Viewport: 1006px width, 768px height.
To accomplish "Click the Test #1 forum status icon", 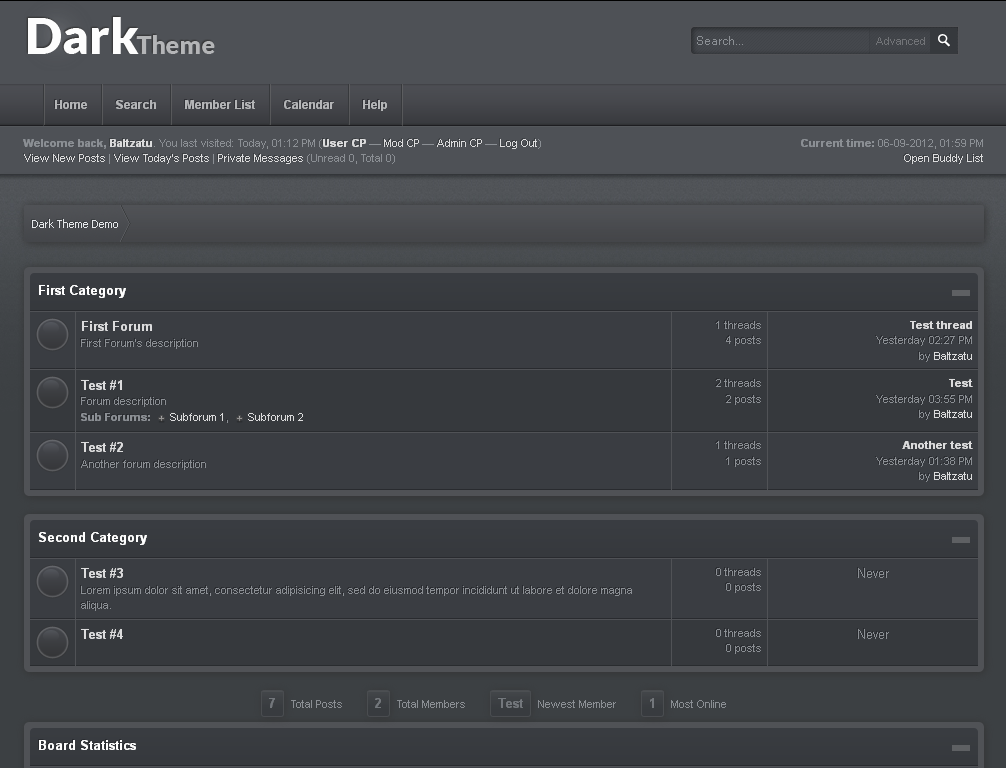I will (x=52, y=393).
